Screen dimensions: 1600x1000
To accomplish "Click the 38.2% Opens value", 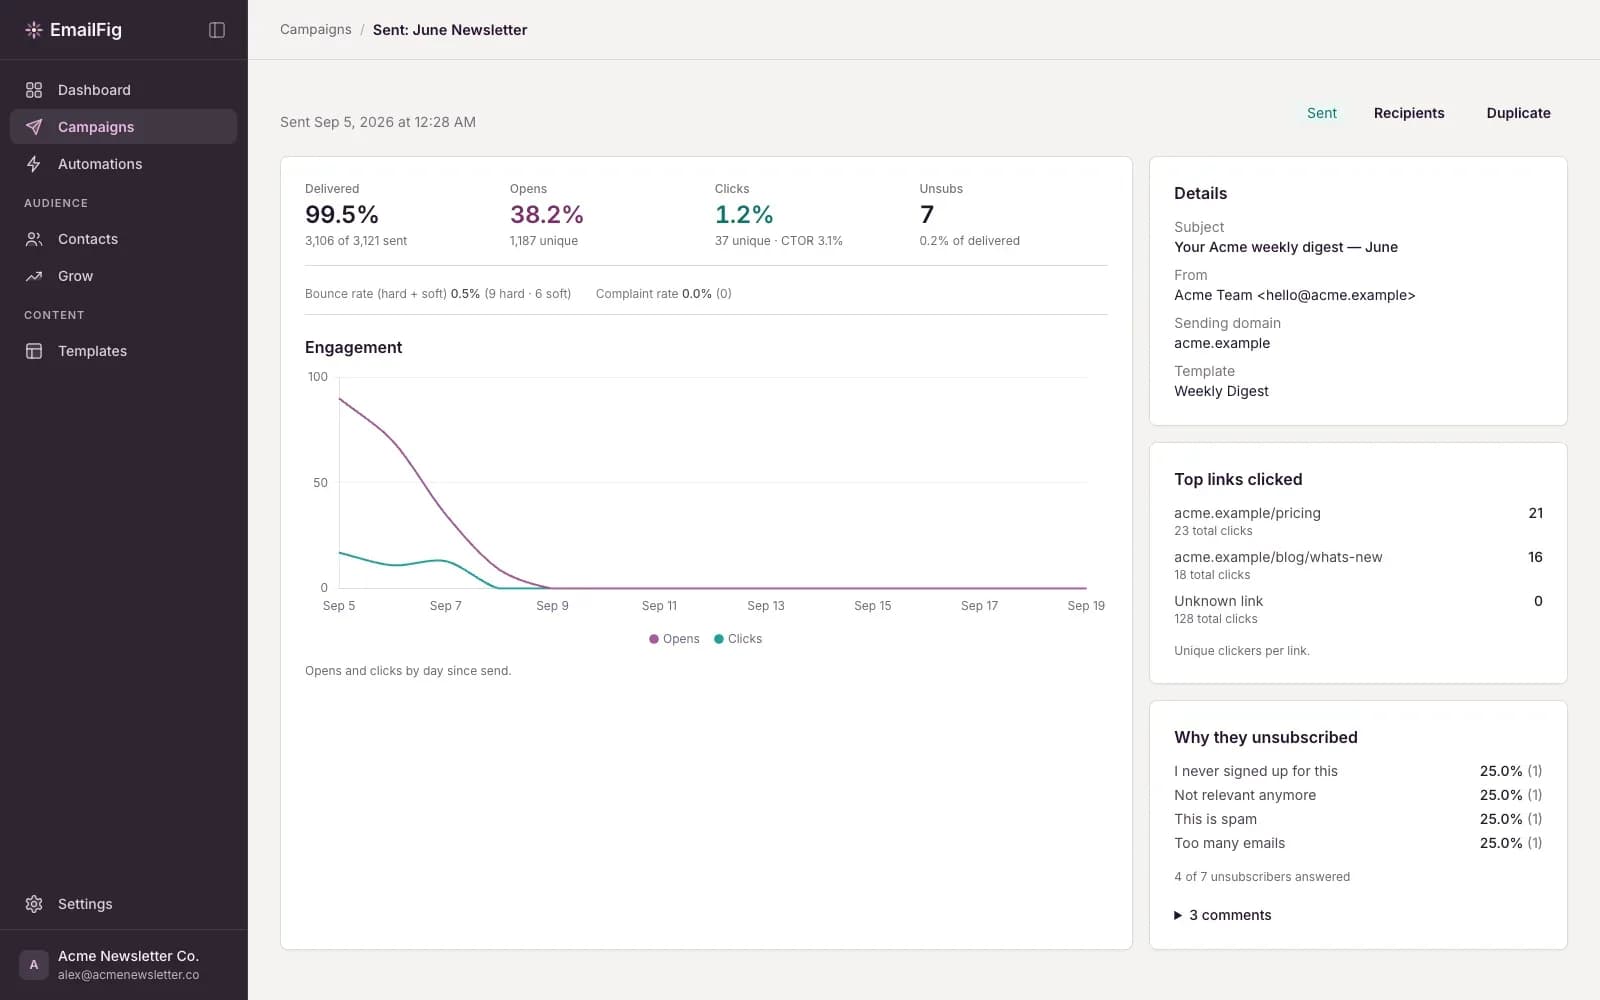I will pyautogui.click(x=547, y=215).
